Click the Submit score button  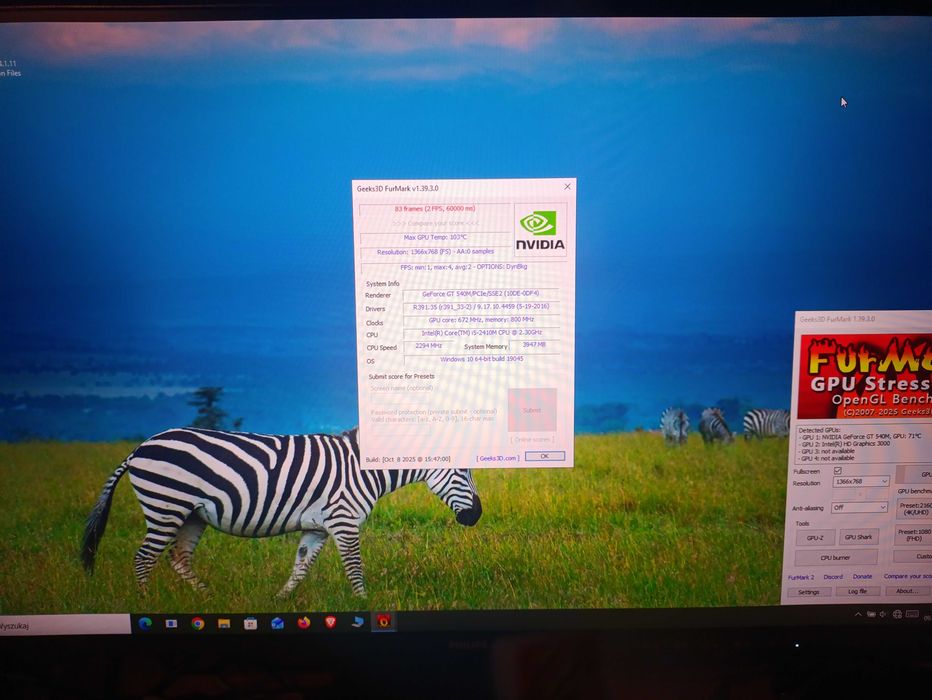(x=532, y=410)
